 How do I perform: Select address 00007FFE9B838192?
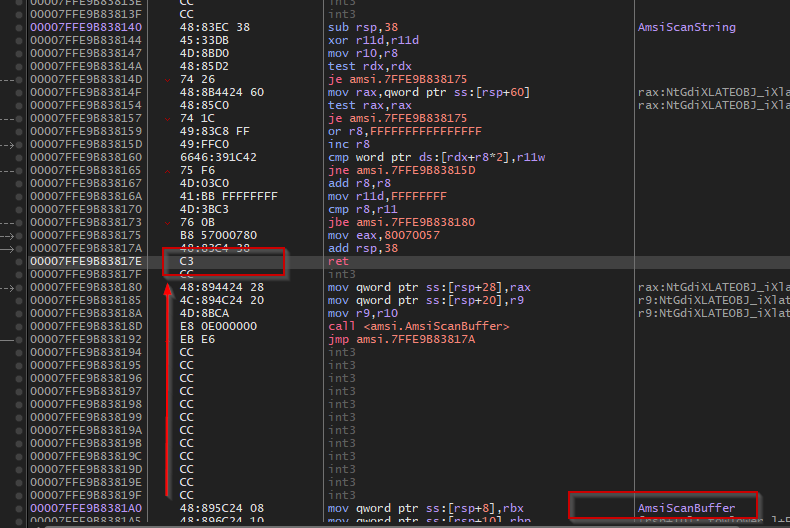point(86,340)
